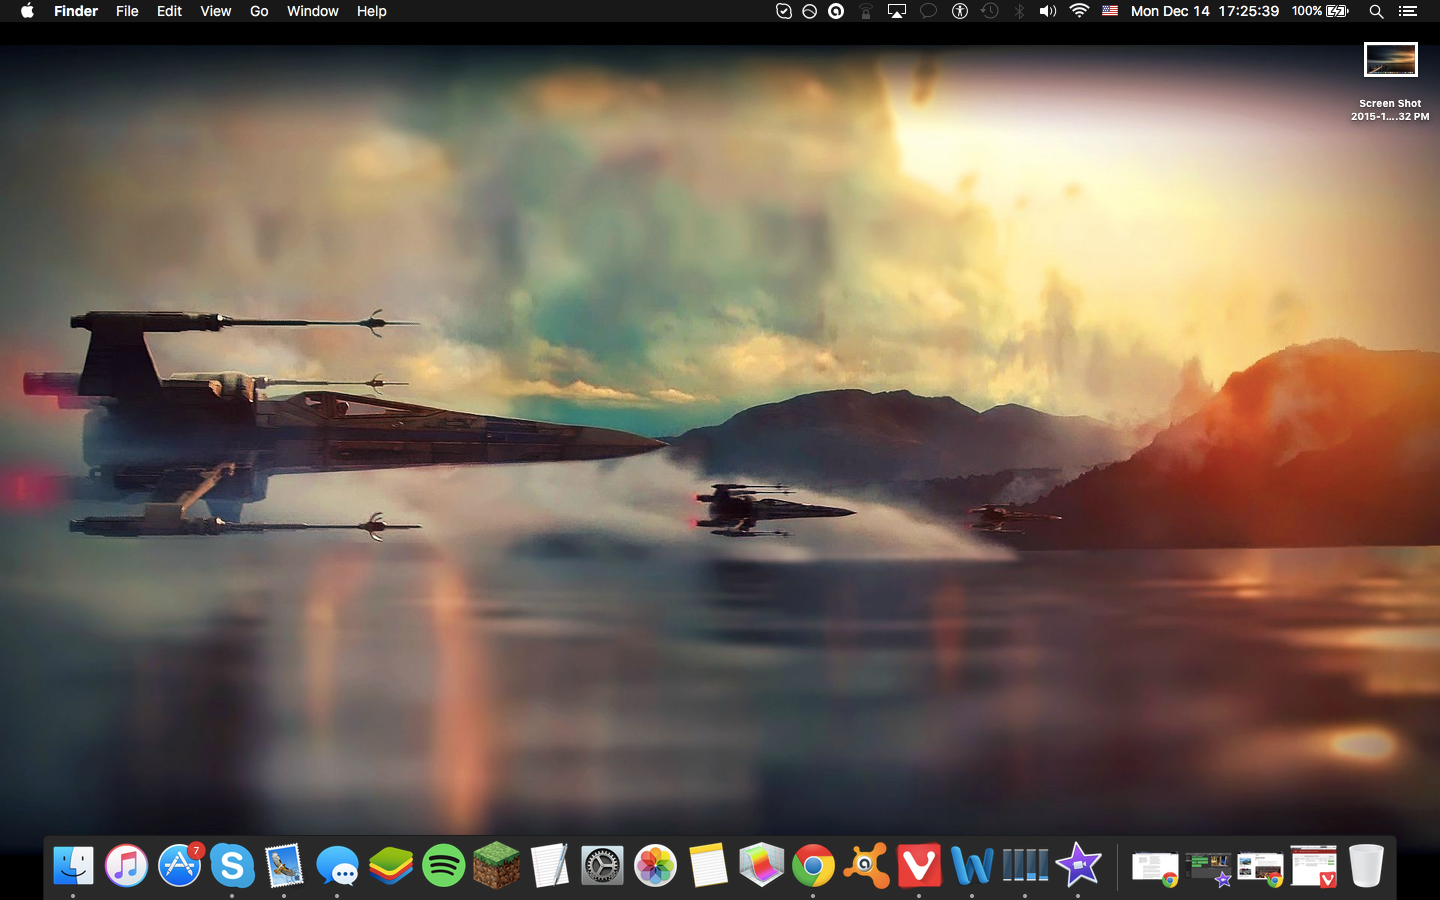Open Finder from the dock
The width and height of the screenshot is (1440, 900).
[x=73, y=865]
